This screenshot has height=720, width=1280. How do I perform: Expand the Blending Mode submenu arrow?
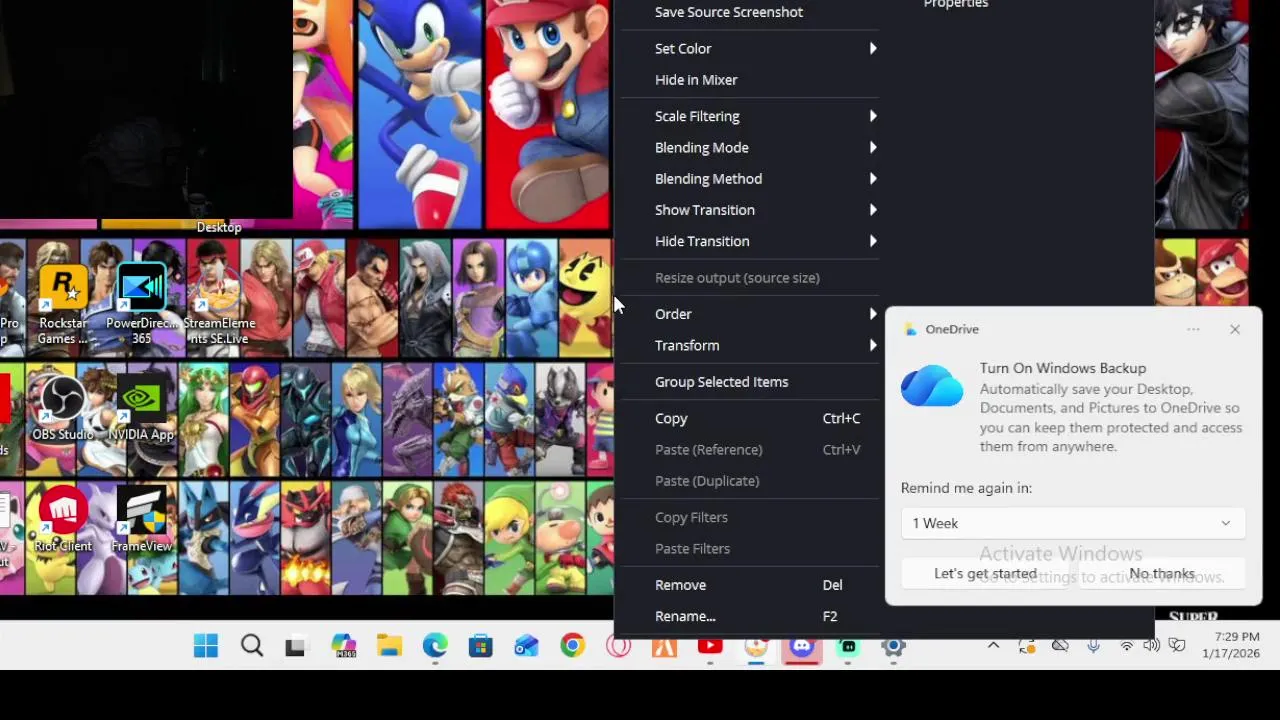pos(873,147)
